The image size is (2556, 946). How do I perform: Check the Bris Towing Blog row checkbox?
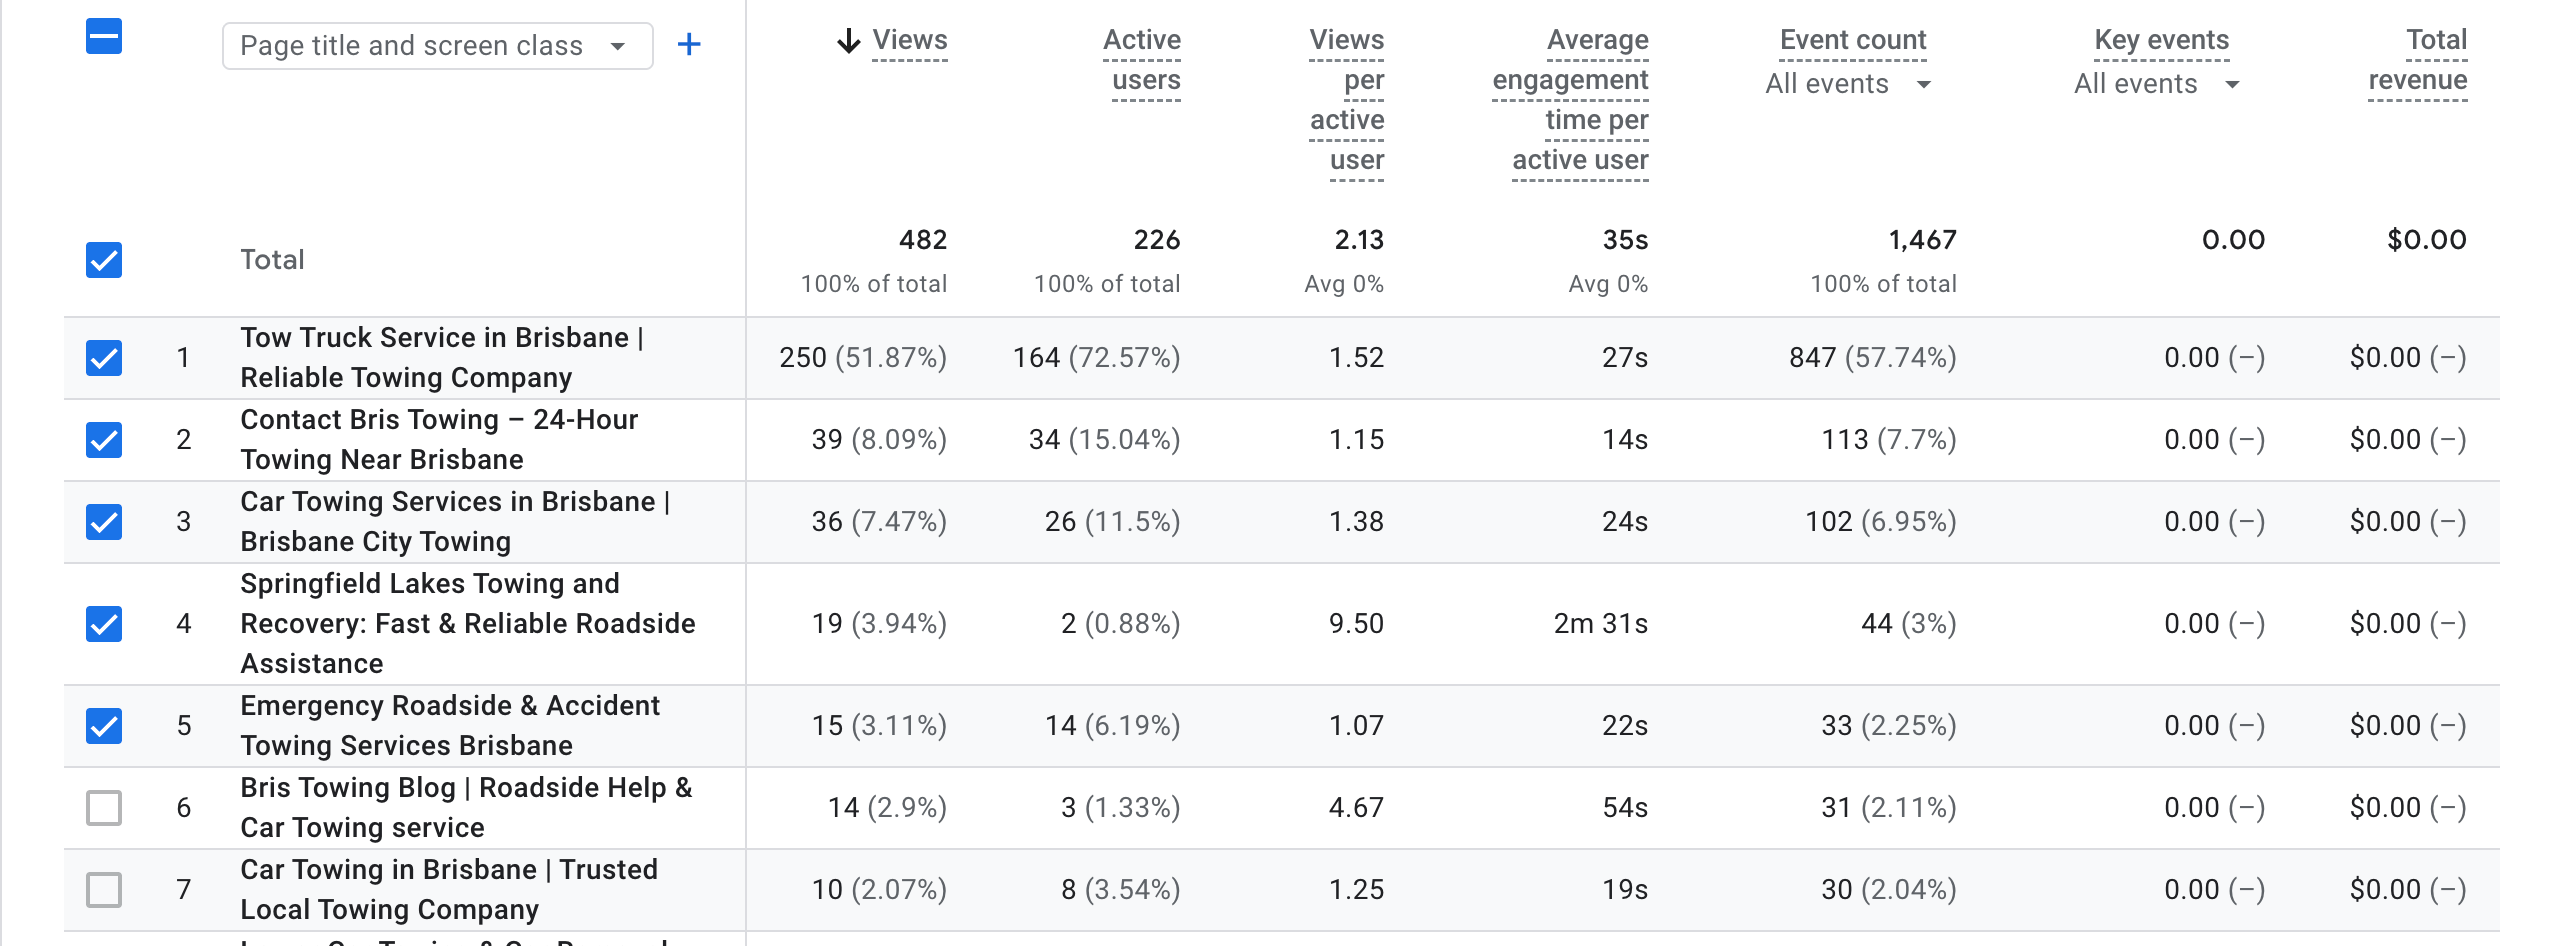(x=104, y=808)
